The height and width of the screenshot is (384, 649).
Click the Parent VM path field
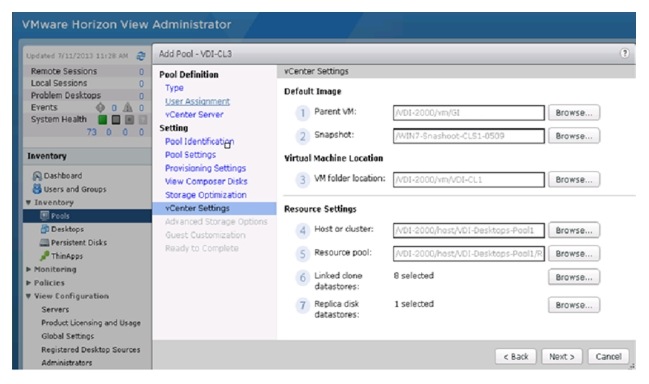point(469,113)
